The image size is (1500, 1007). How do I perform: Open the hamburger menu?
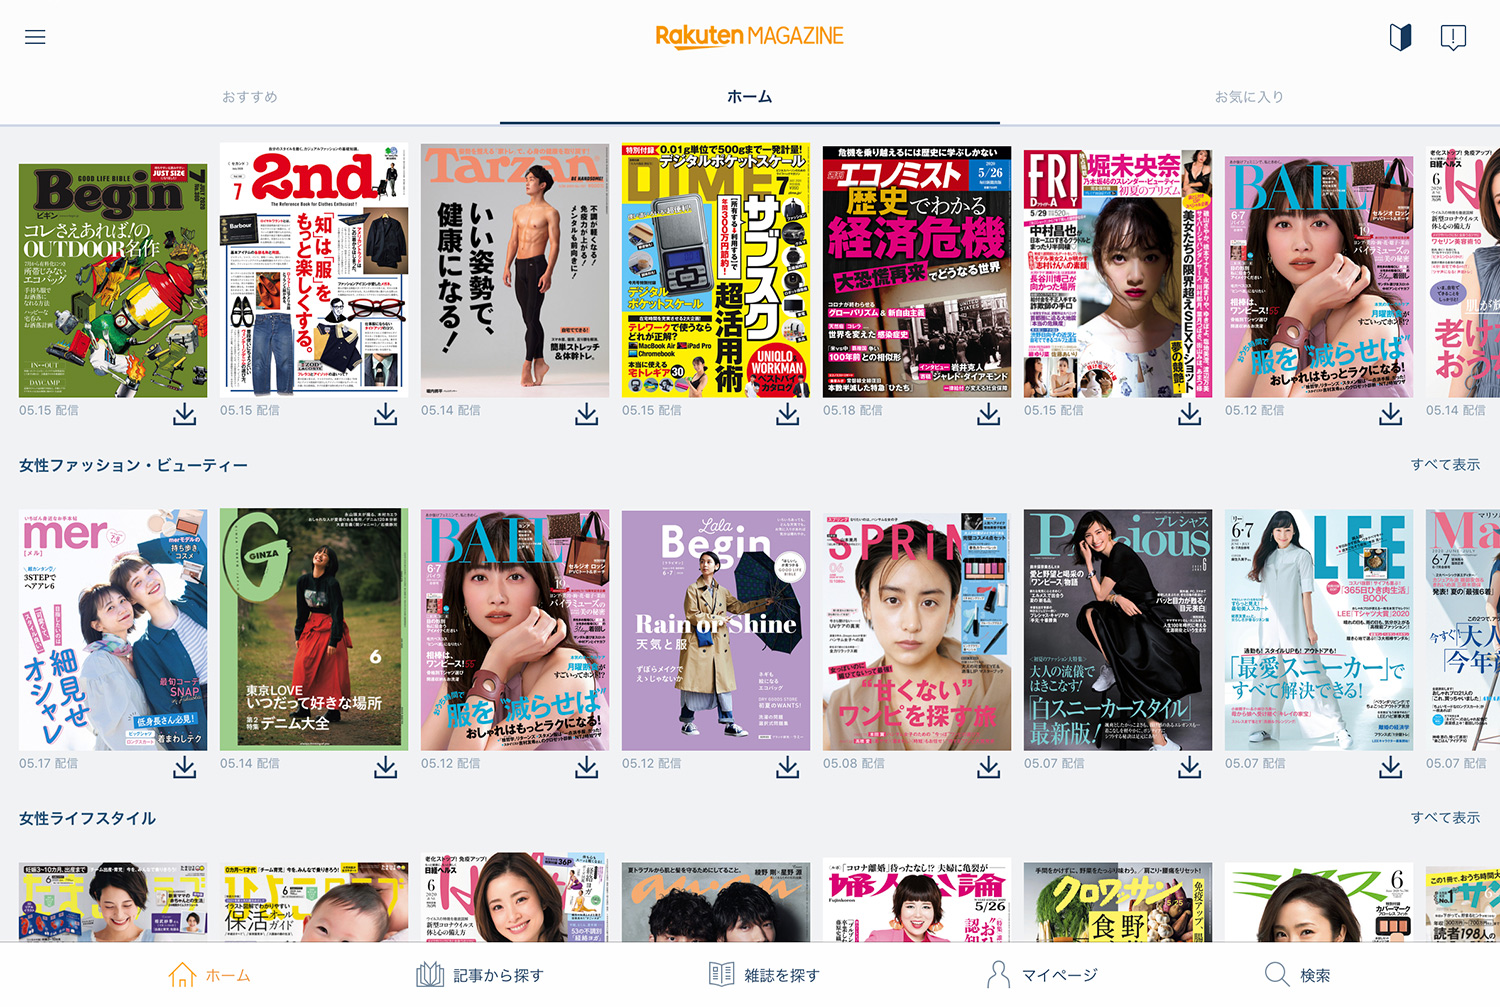tap(35, 37)
